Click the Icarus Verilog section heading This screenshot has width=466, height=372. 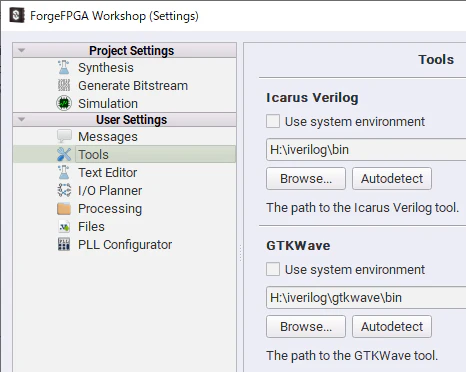pos(312,98)
